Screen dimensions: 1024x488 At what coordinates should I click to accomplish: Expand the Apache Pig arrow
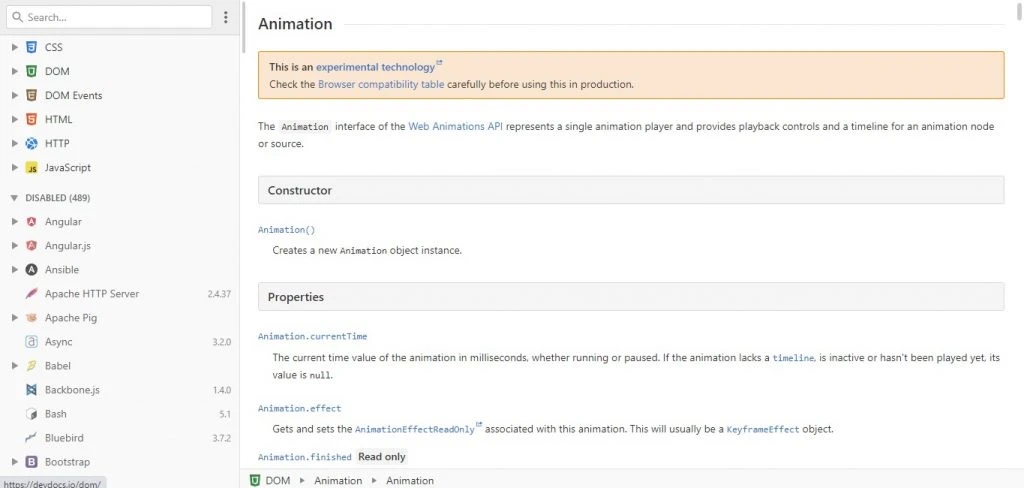point(14,318)
